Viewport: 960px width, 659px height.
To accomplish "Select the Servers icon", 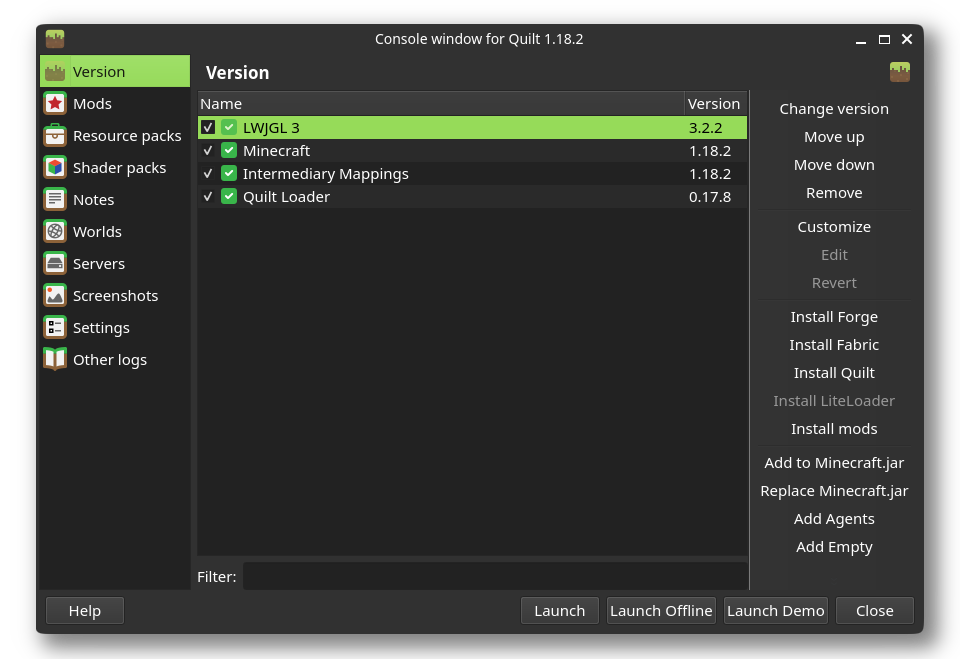I will click(x=55, y=264).
